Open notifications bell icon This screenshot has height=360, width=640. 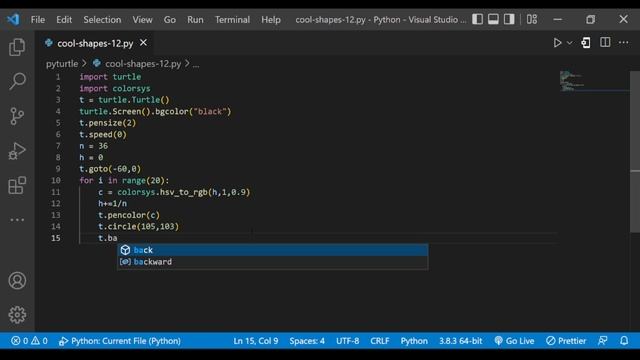[x=624, y=341]
